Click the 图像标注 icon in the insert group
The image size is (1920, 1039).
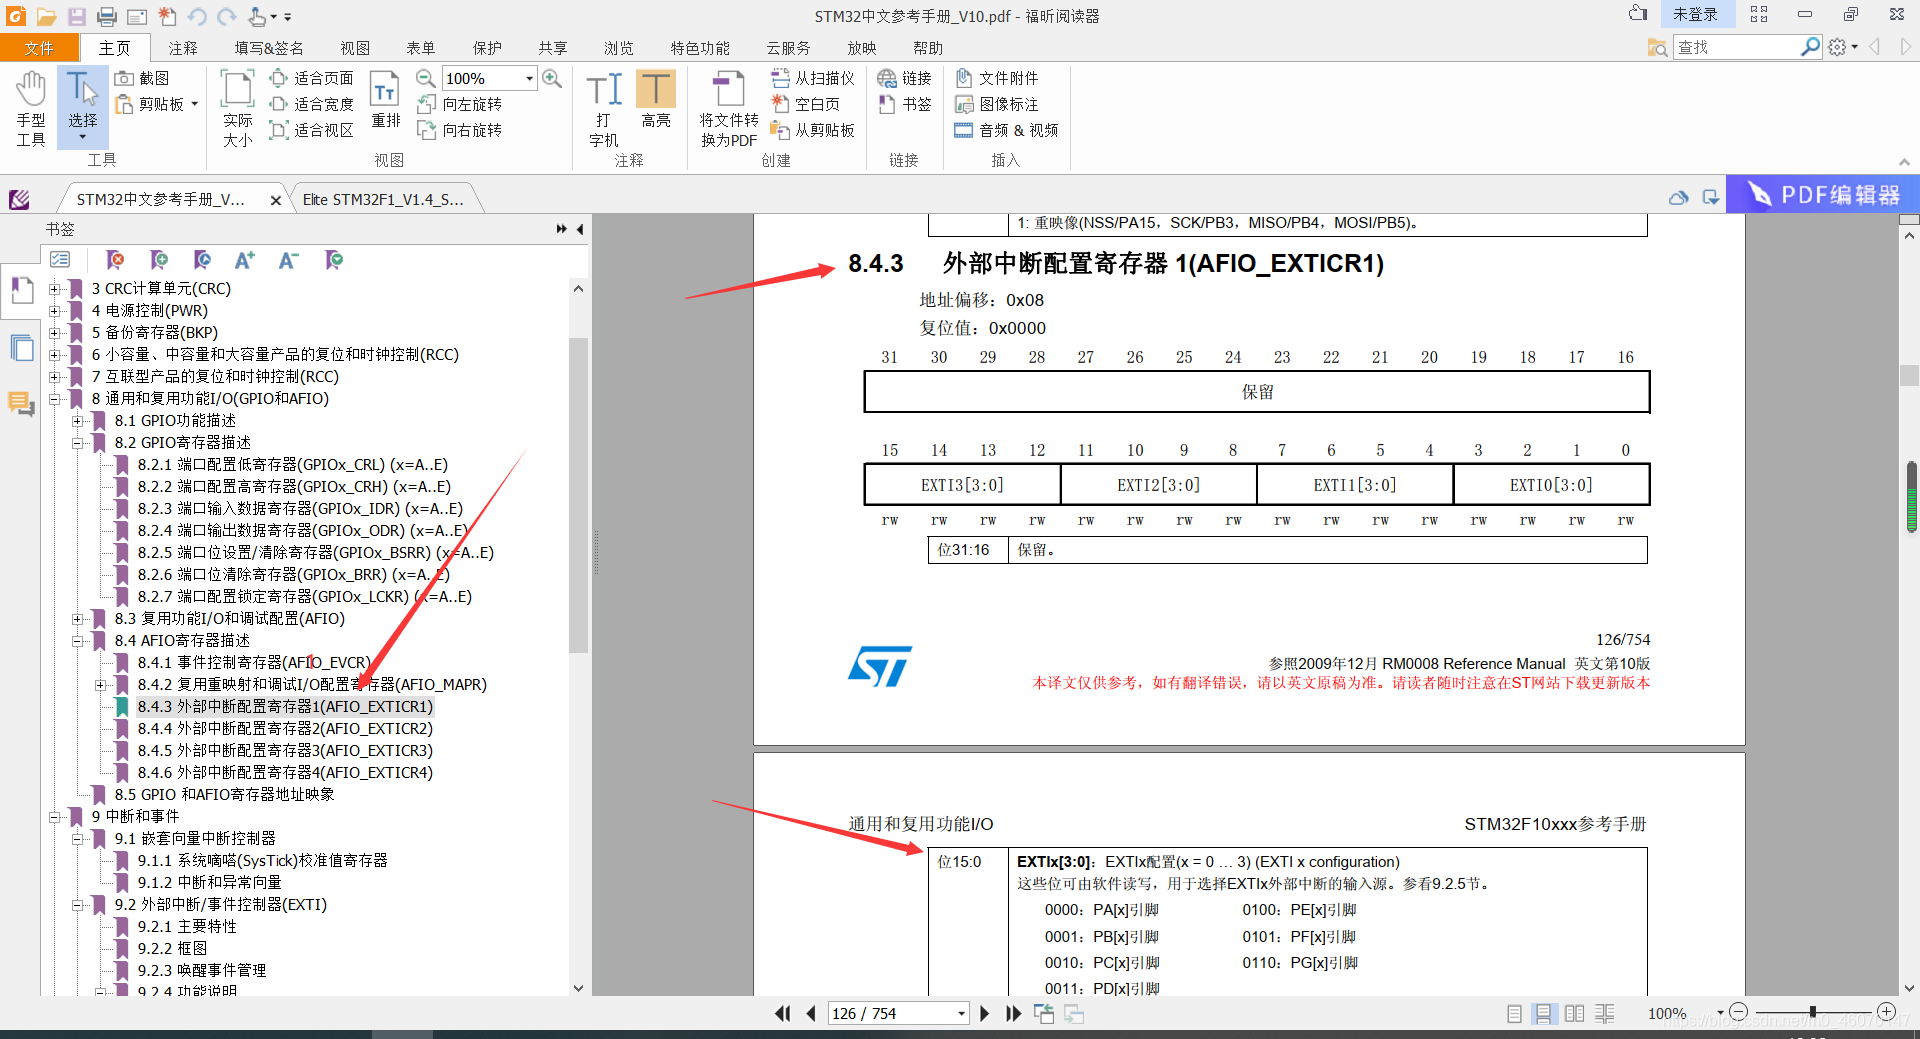[x=1000, y=104]
